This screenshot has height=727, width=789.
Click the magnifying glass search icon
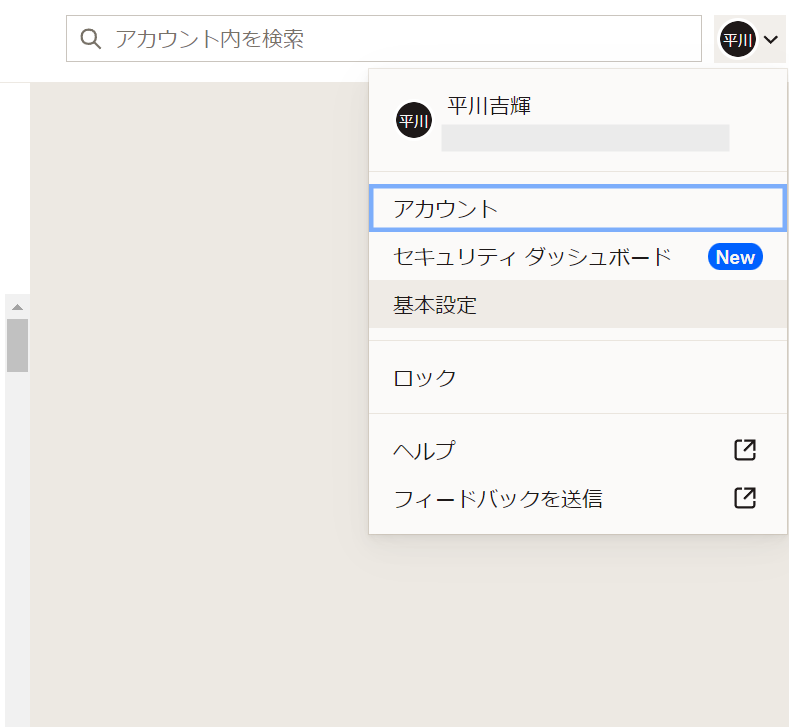91,39
